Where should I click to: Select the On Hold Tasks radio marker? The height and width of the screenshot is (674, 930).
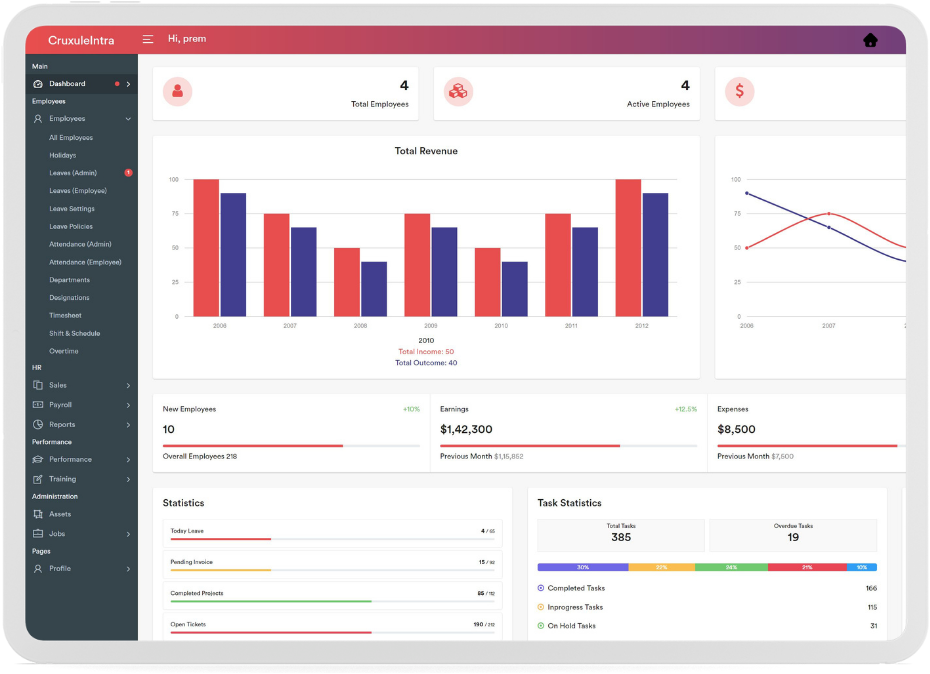pos(541,626)
